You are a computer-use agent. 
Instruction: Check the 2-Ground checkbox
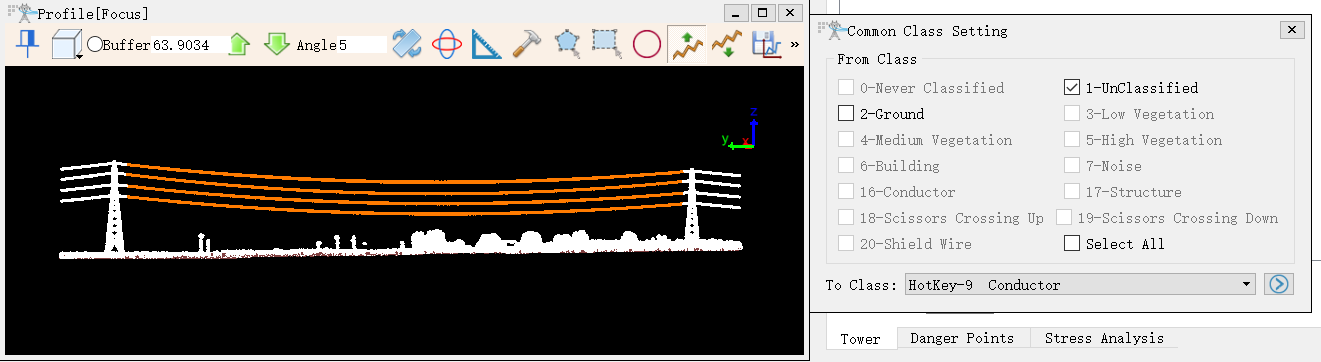[x=846, y=114]
